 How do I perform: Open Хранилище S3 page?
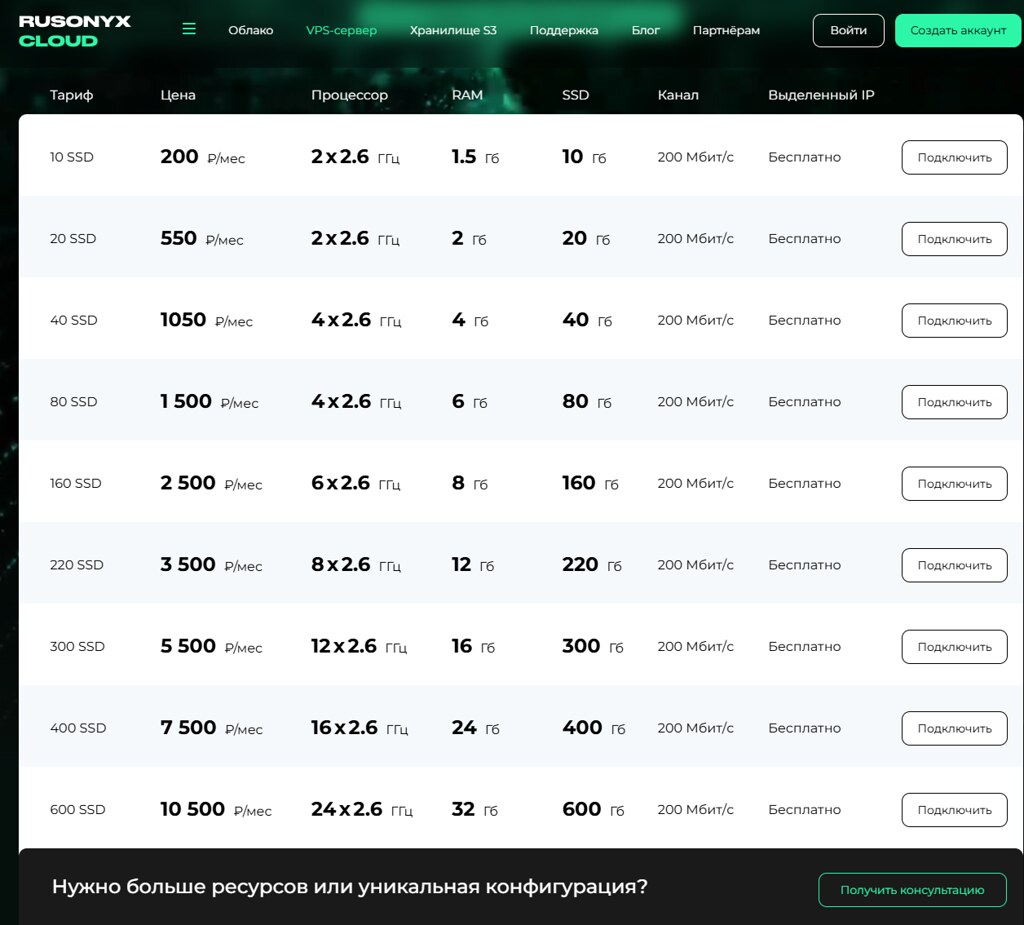(x=453, y=30)
